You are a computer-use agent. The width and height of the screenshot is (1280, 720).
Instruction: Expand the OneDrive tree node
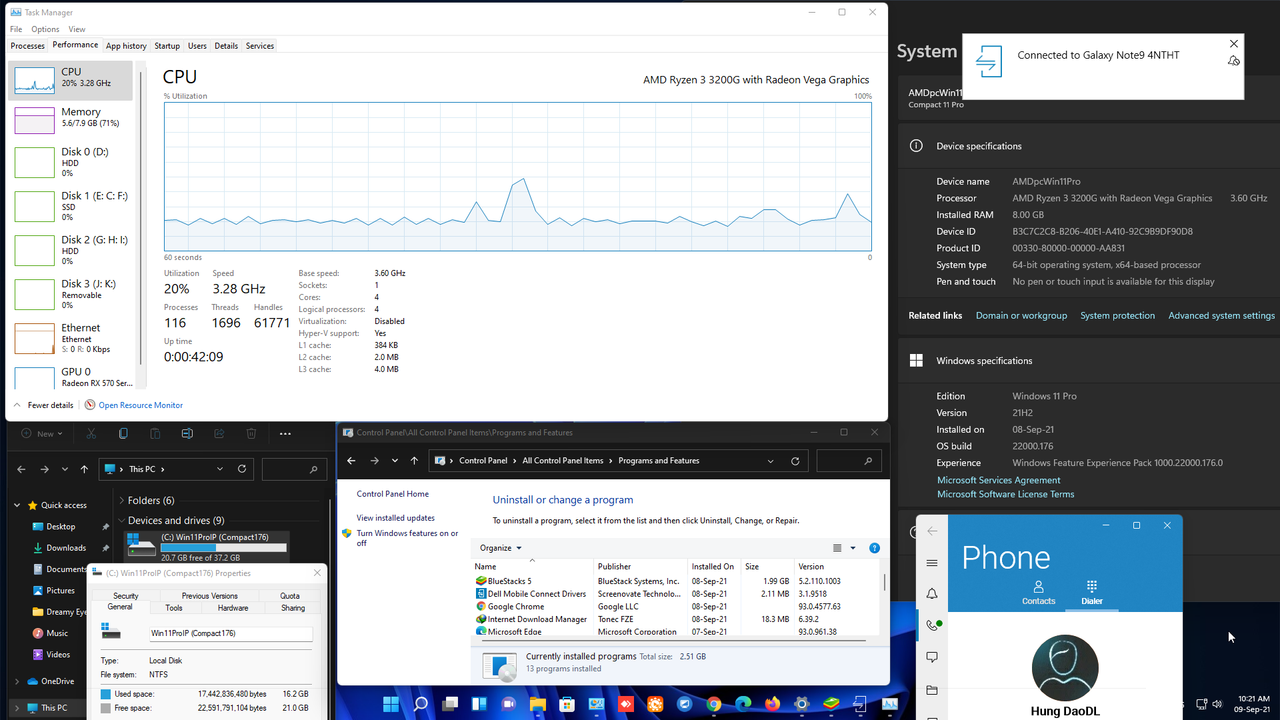coord(17,681)
